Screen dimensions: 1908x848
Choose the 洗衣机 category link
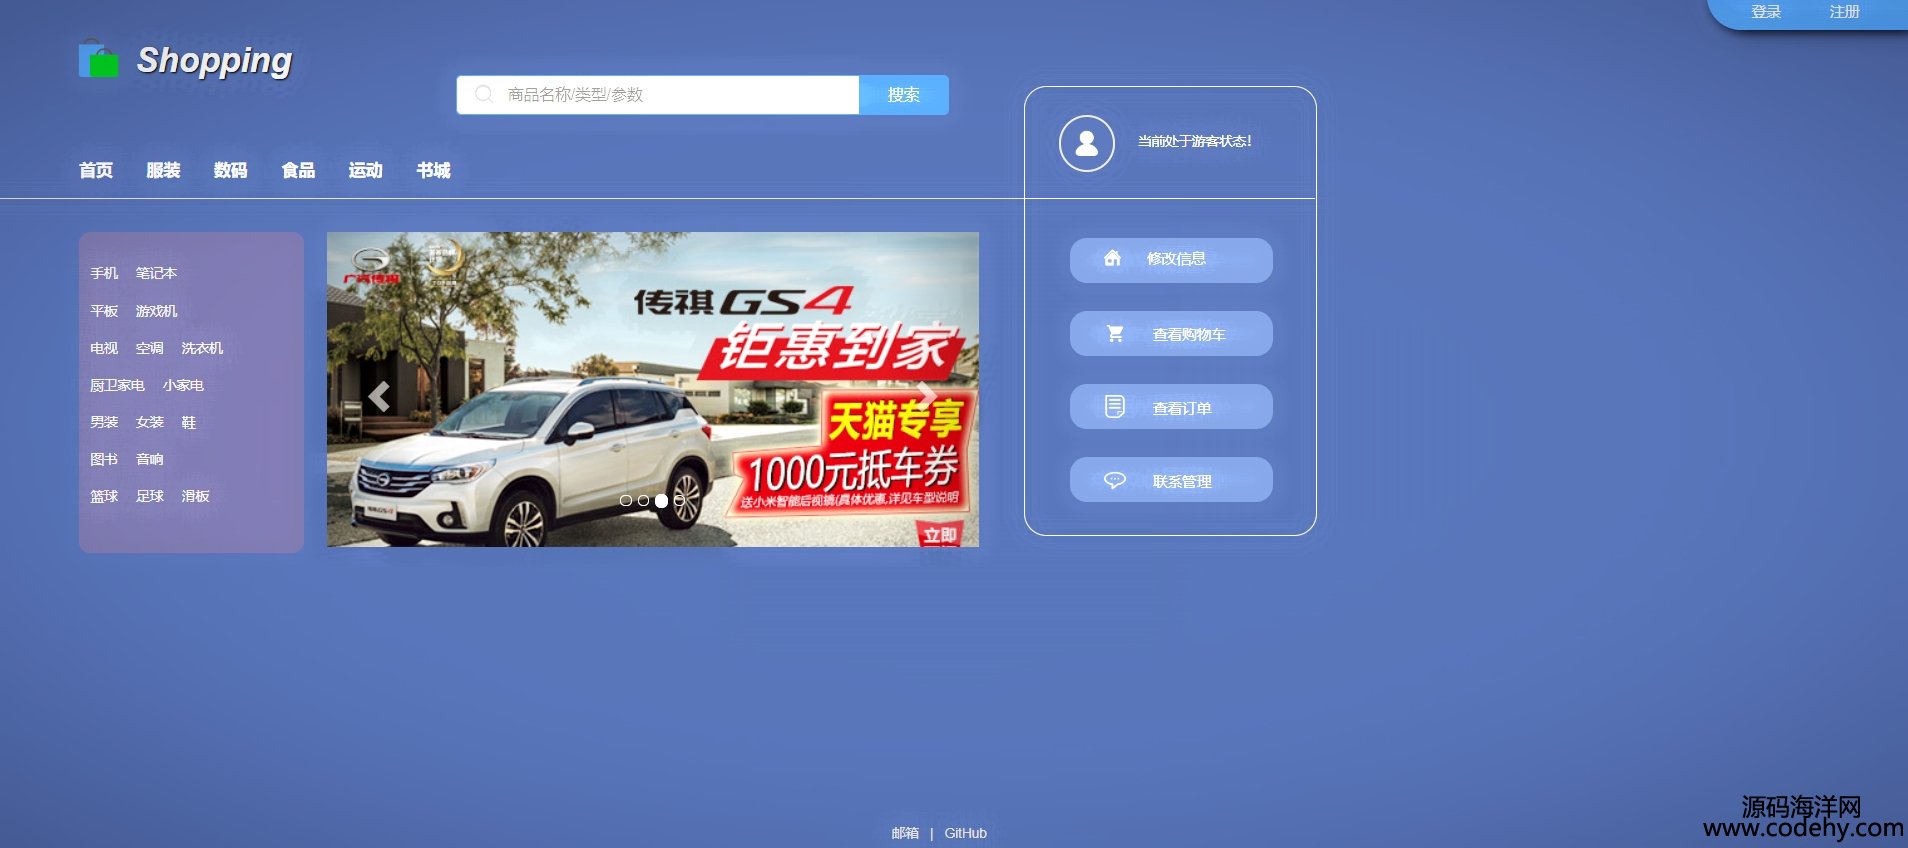(x=202, y=348)
